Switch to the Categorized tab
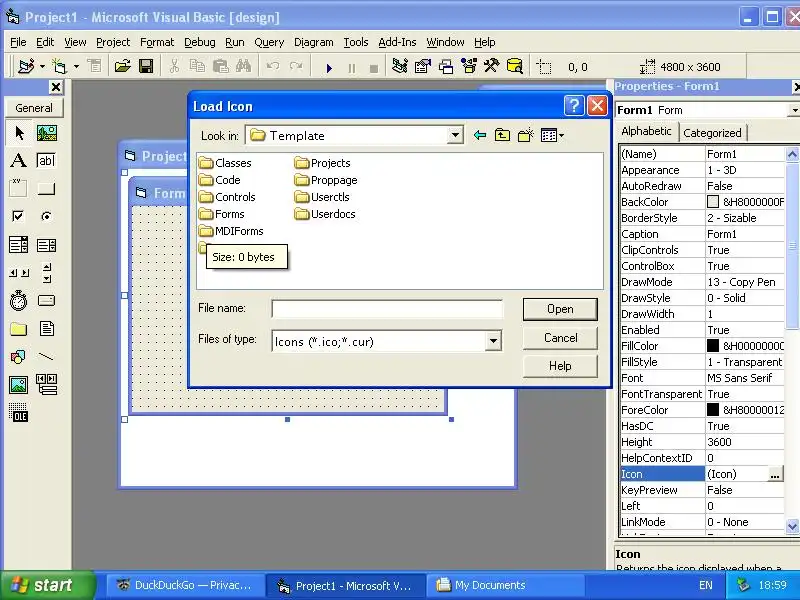This screenshot has height=600, width=800. (712, 133)
